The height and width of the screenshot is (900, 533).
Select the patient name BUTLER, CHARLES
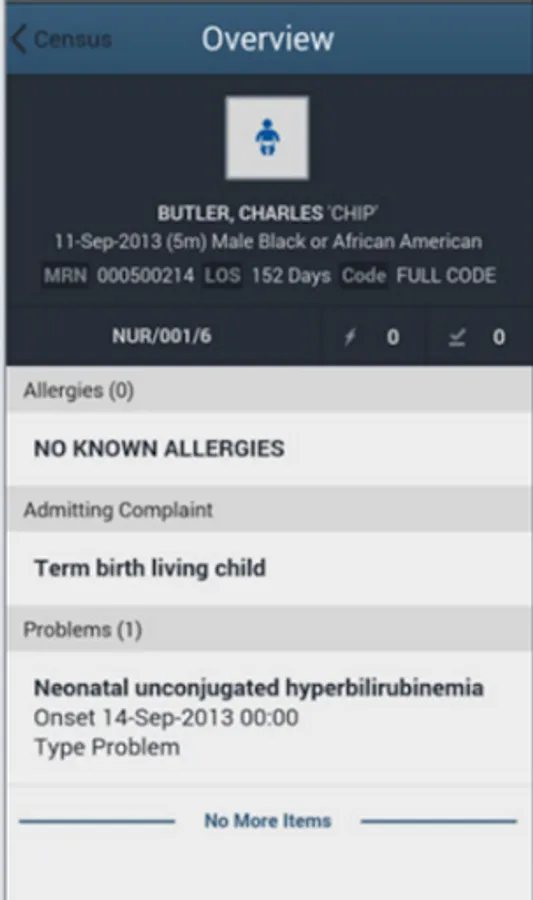click(240, 214)
